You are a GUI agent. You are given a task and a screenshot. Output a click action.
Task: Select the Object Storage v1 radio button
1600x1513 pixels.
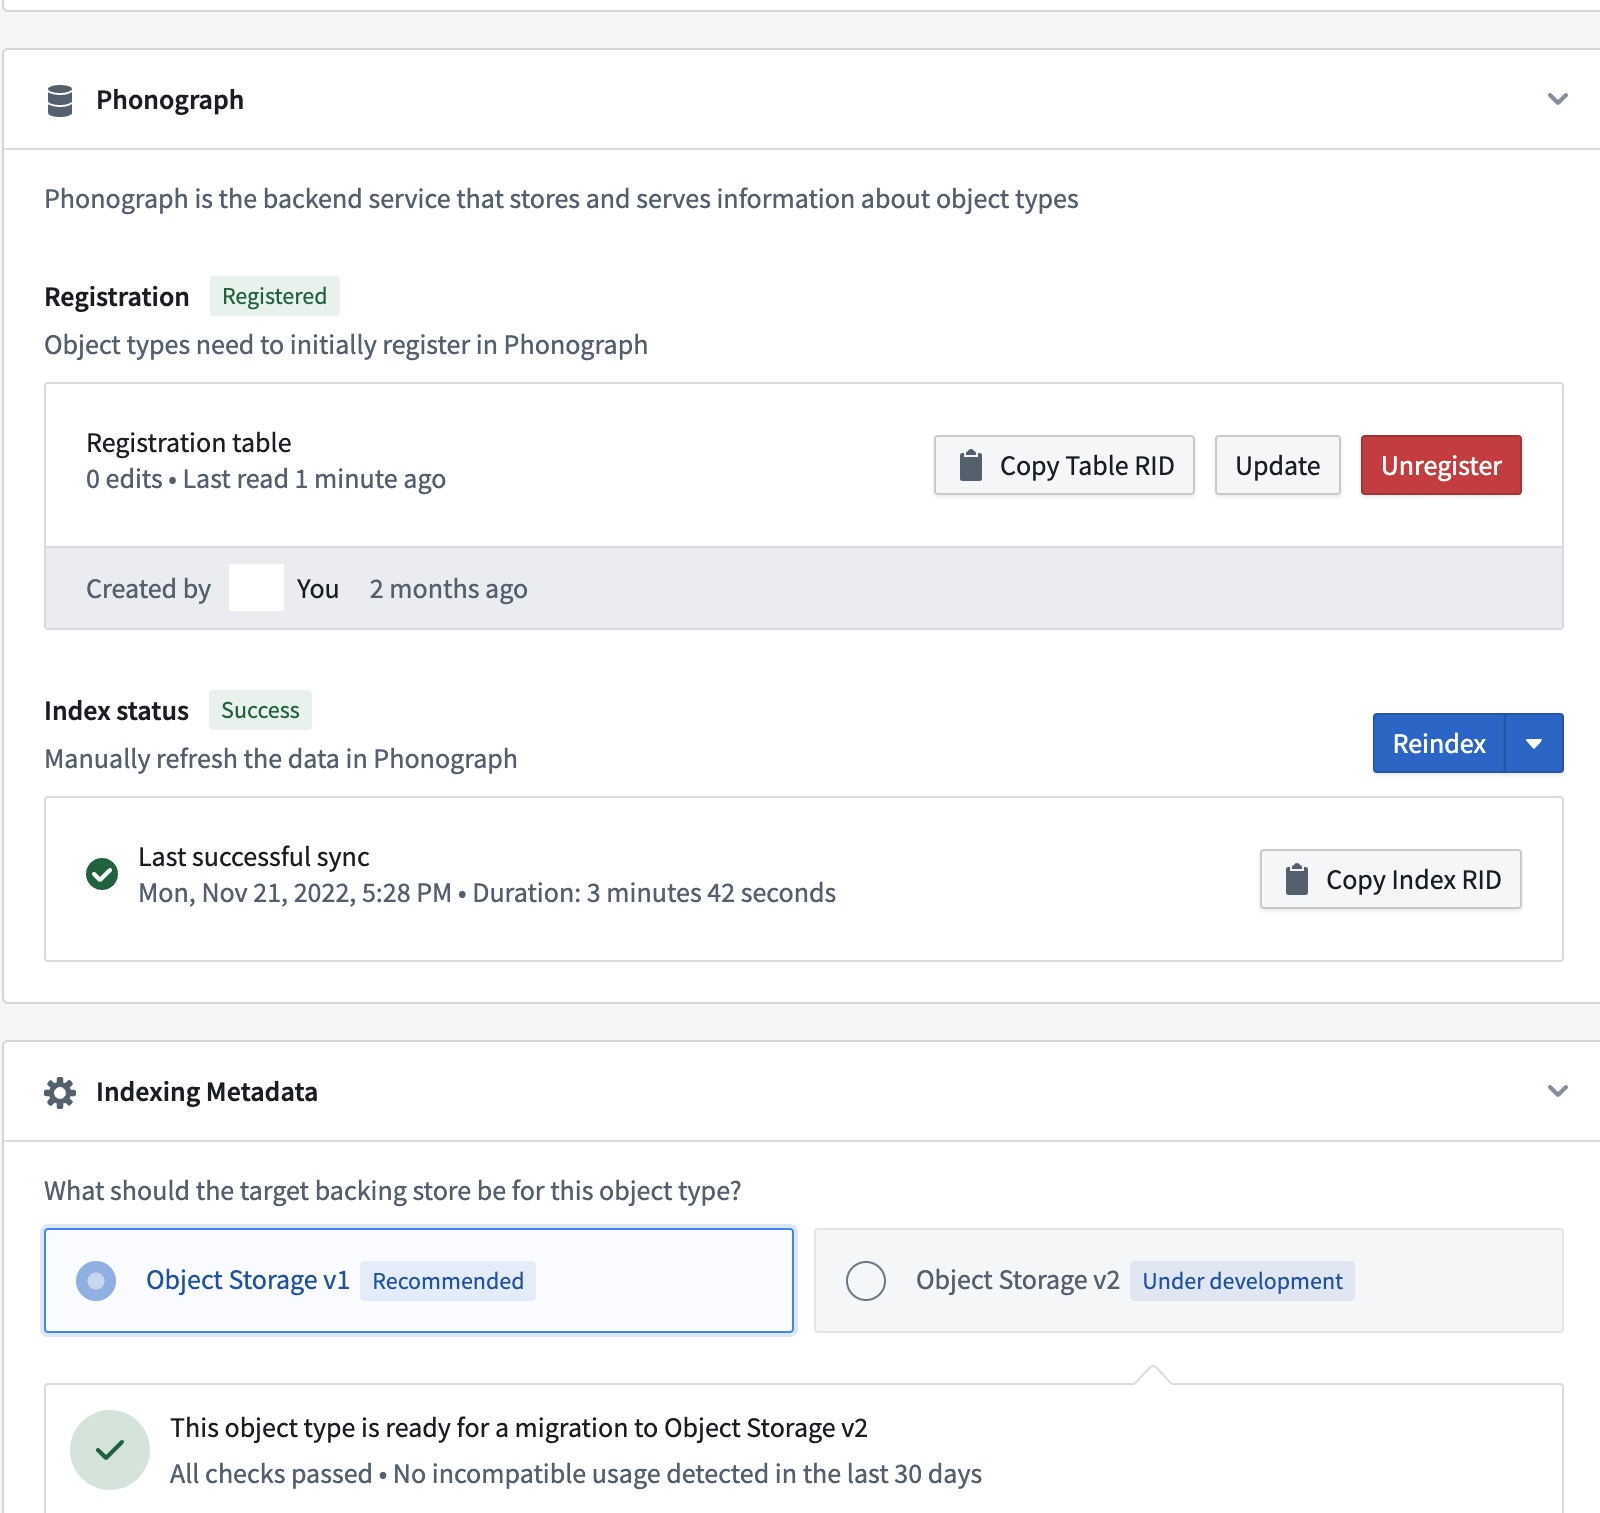96,1281
